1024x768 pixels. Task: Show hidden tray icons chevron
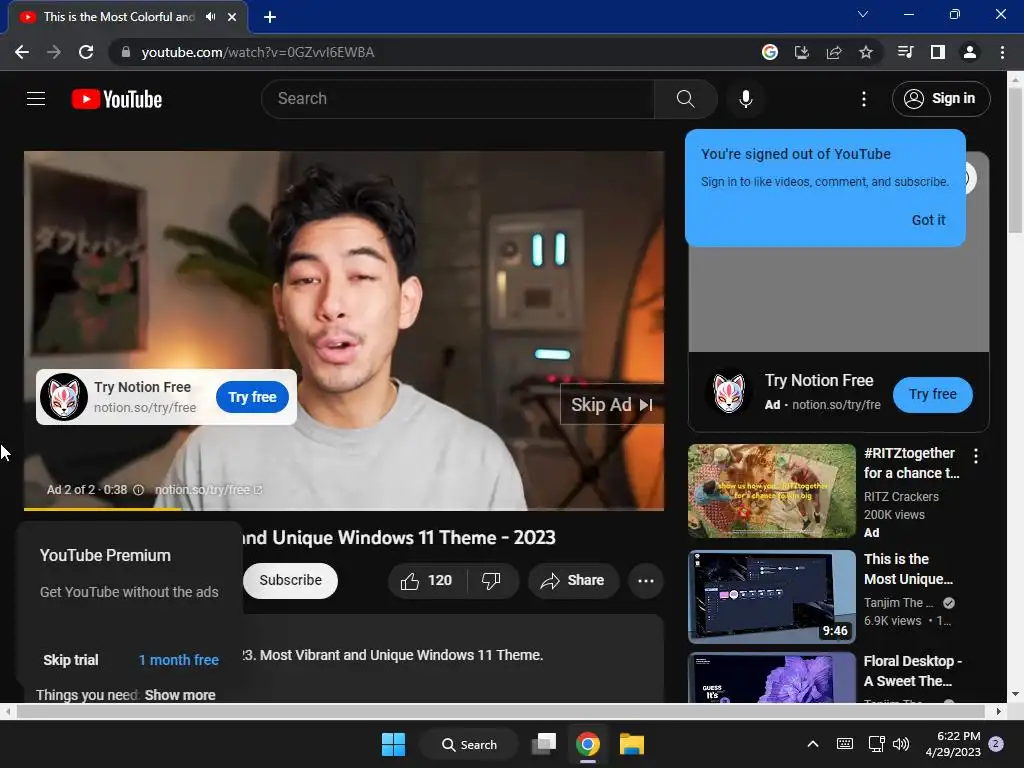pyautogui.click(x=812, y=744)
